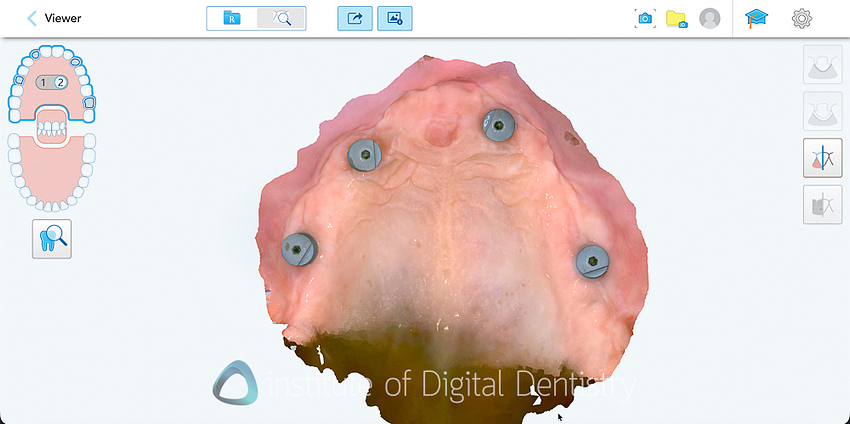Show lower jaw view in right panel
This screenshot has width=850, height=424.
pos(822,111)
